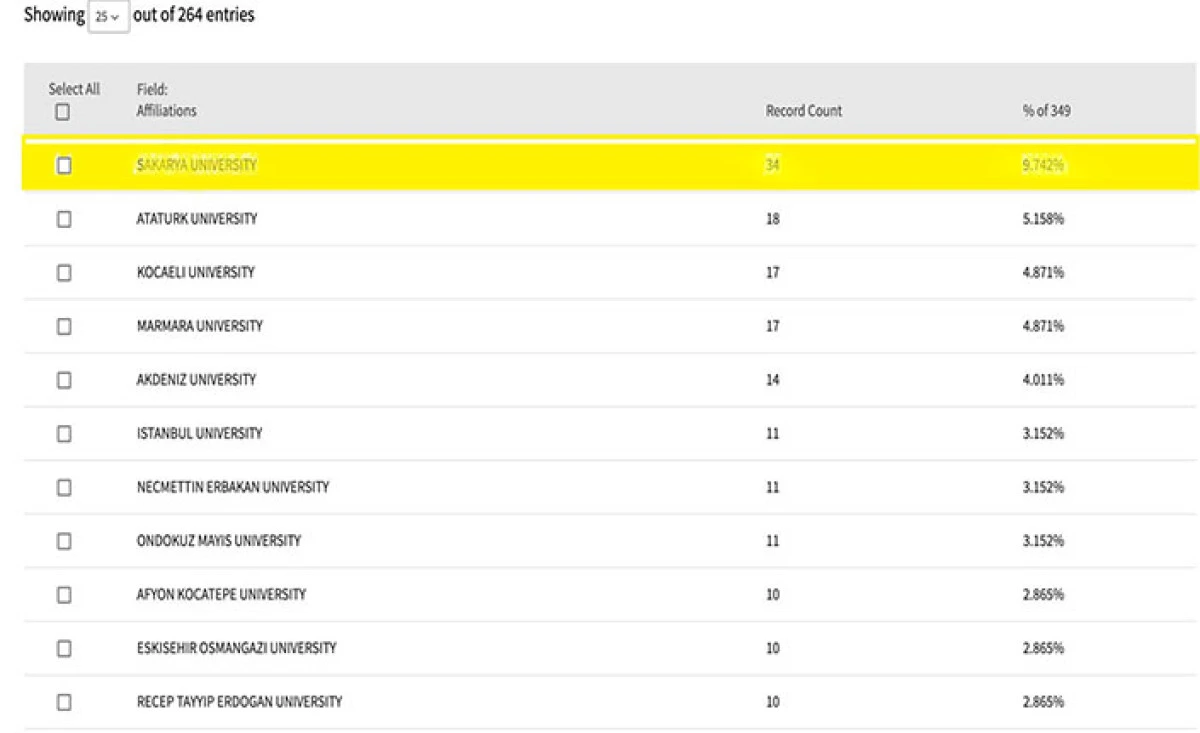Check the Ataturk University row checkbox
The image size is (1200, 733).
tap(64, 219)
